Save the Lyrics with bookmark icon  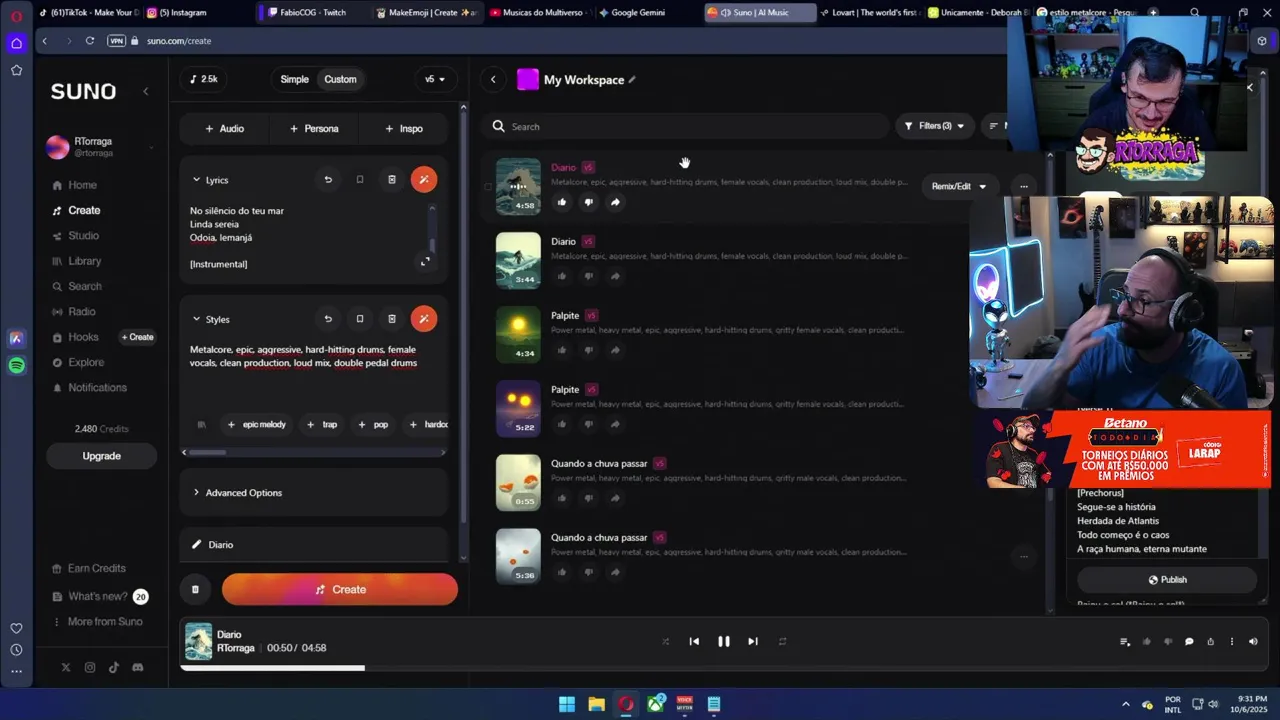[360, 180]
